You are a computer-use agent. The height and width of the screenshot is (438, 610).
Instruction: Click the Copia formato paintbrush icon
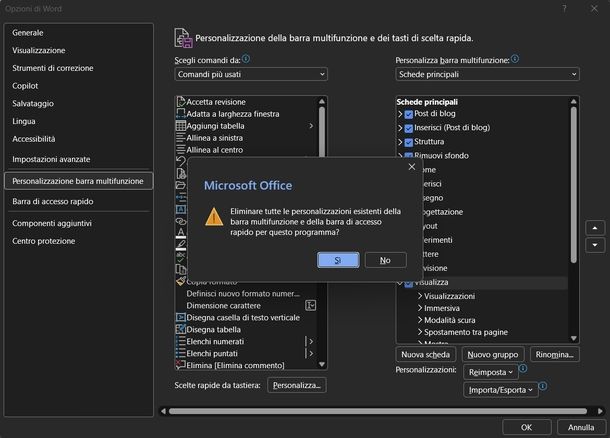point(181,282)
